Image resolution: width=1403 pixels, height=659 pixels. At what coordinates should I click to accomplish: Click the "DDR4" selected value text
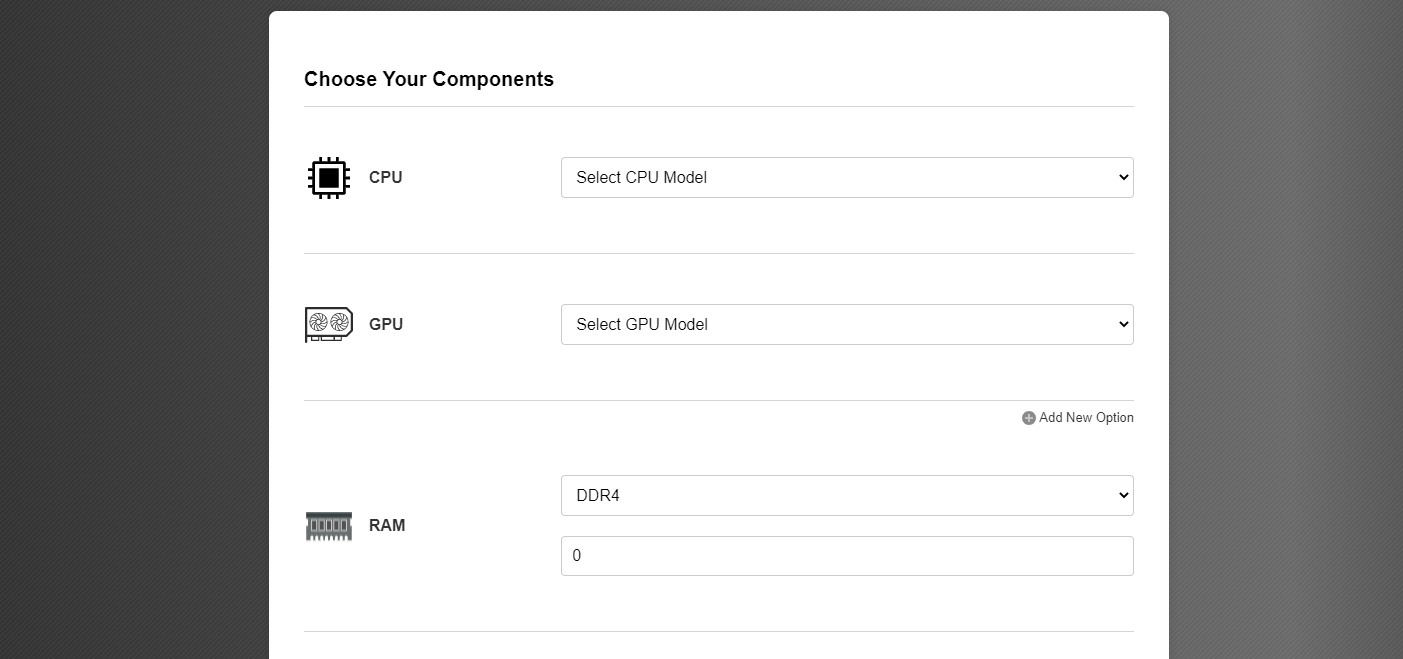click(598, 496)
